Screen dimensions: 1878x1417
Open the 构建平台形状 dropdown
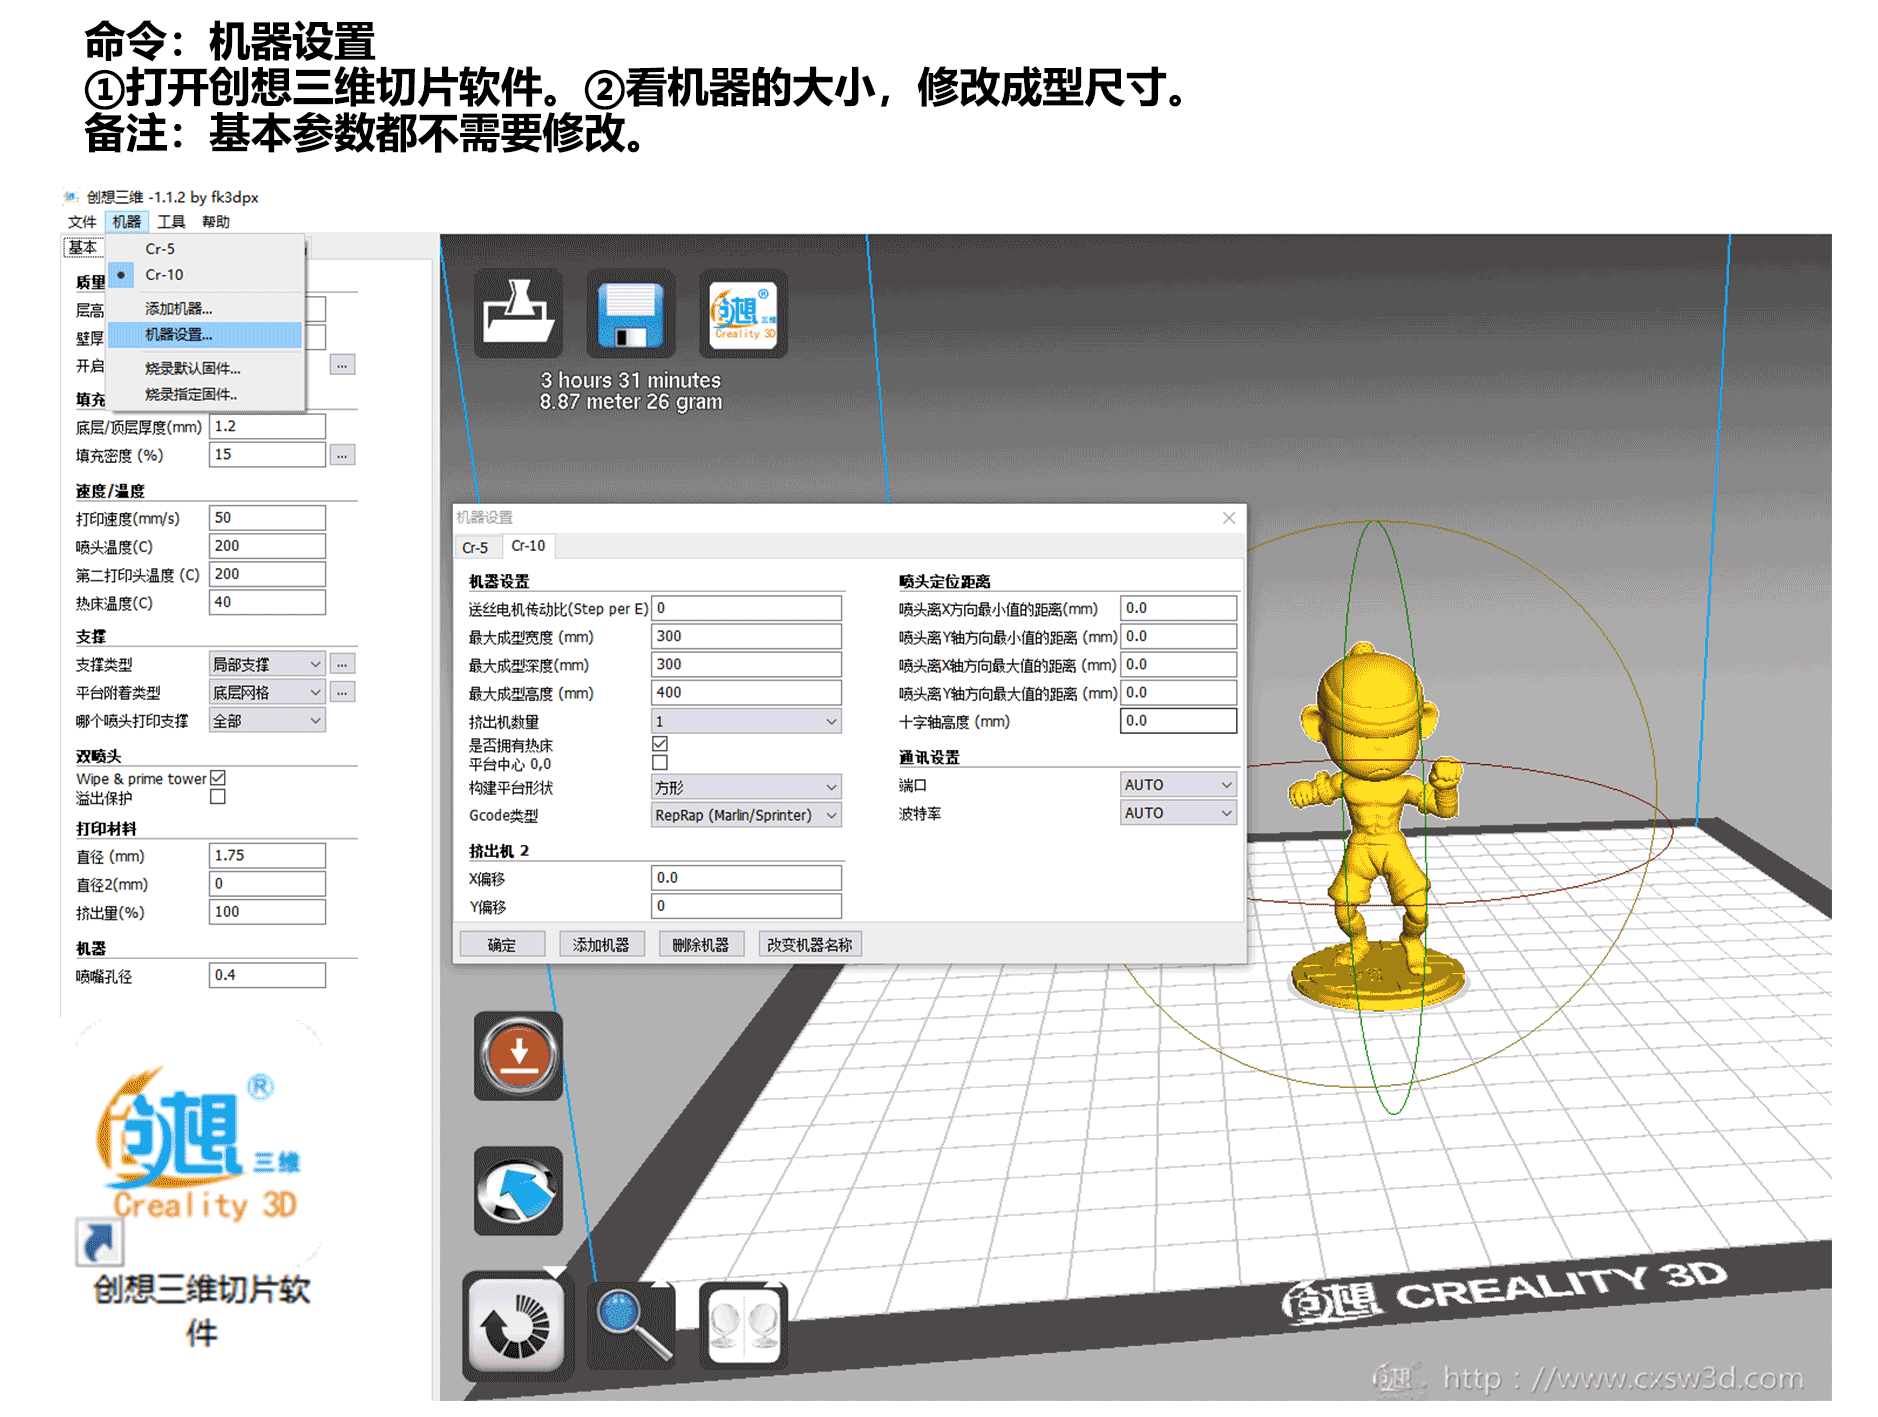click(746, 787)
